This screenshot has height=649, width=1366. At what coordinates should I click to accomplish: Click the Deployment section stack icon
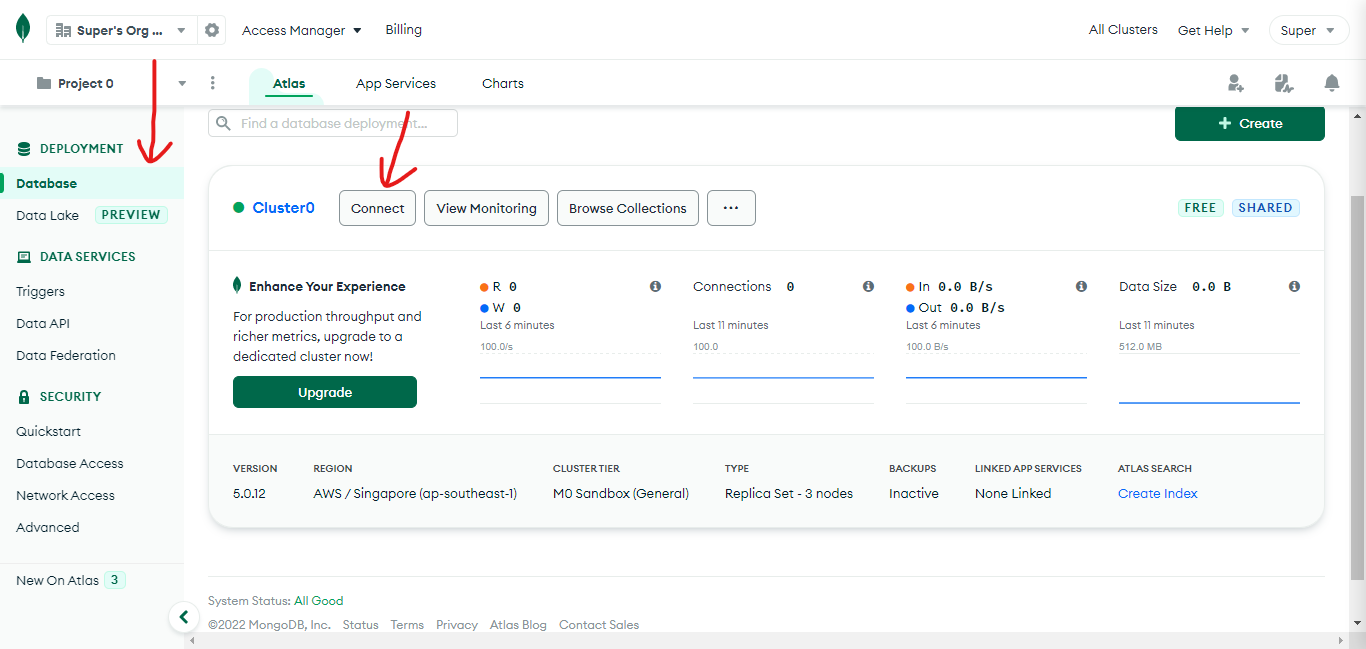[24, 148]
